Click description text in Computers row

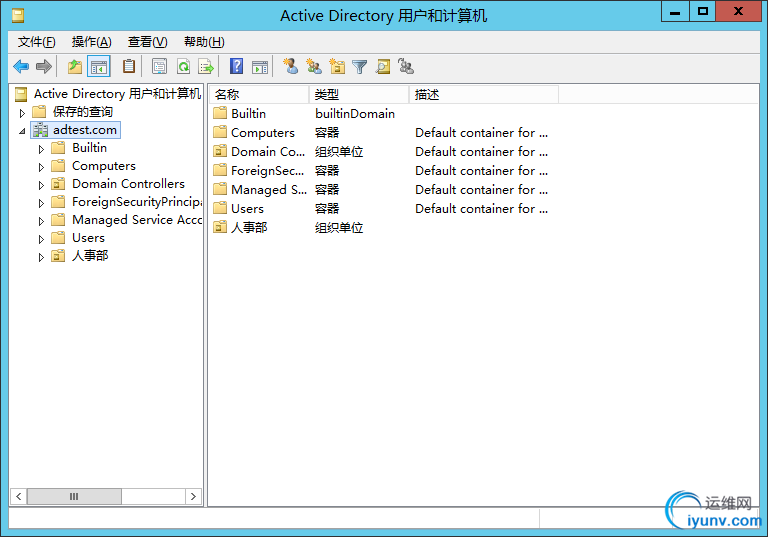481,133
